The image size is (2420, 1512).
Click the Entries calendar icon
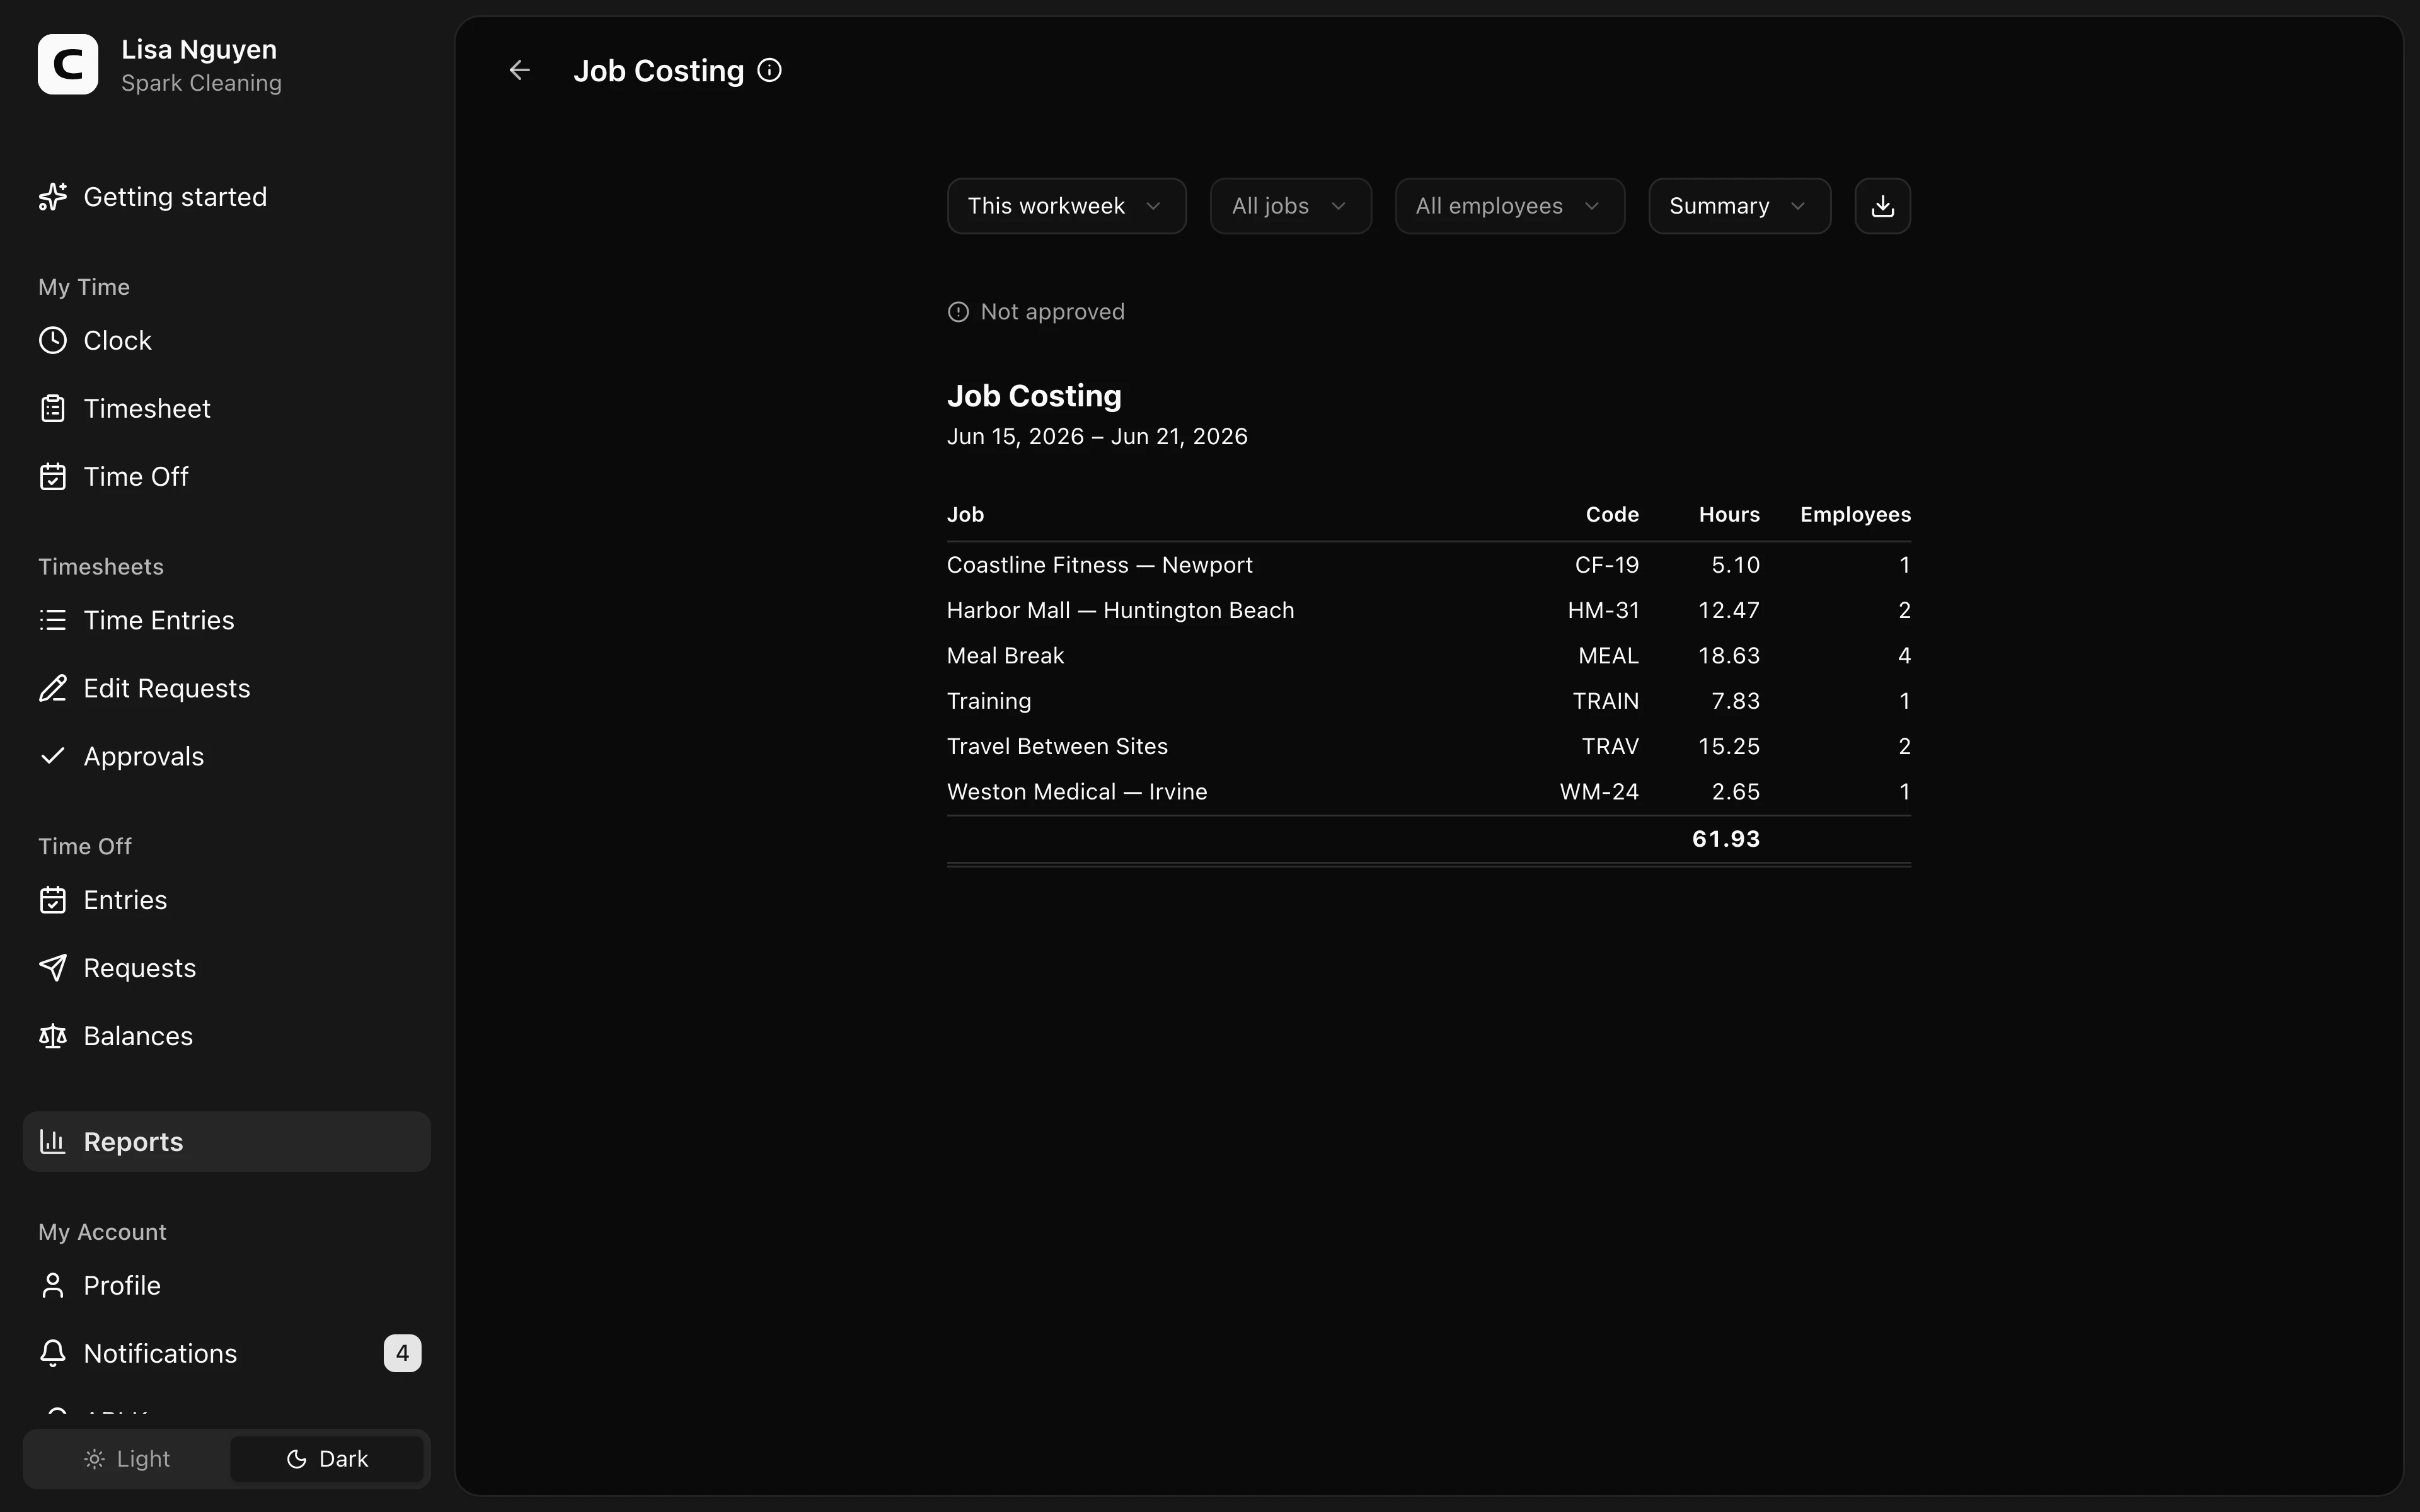pos(53,901)
